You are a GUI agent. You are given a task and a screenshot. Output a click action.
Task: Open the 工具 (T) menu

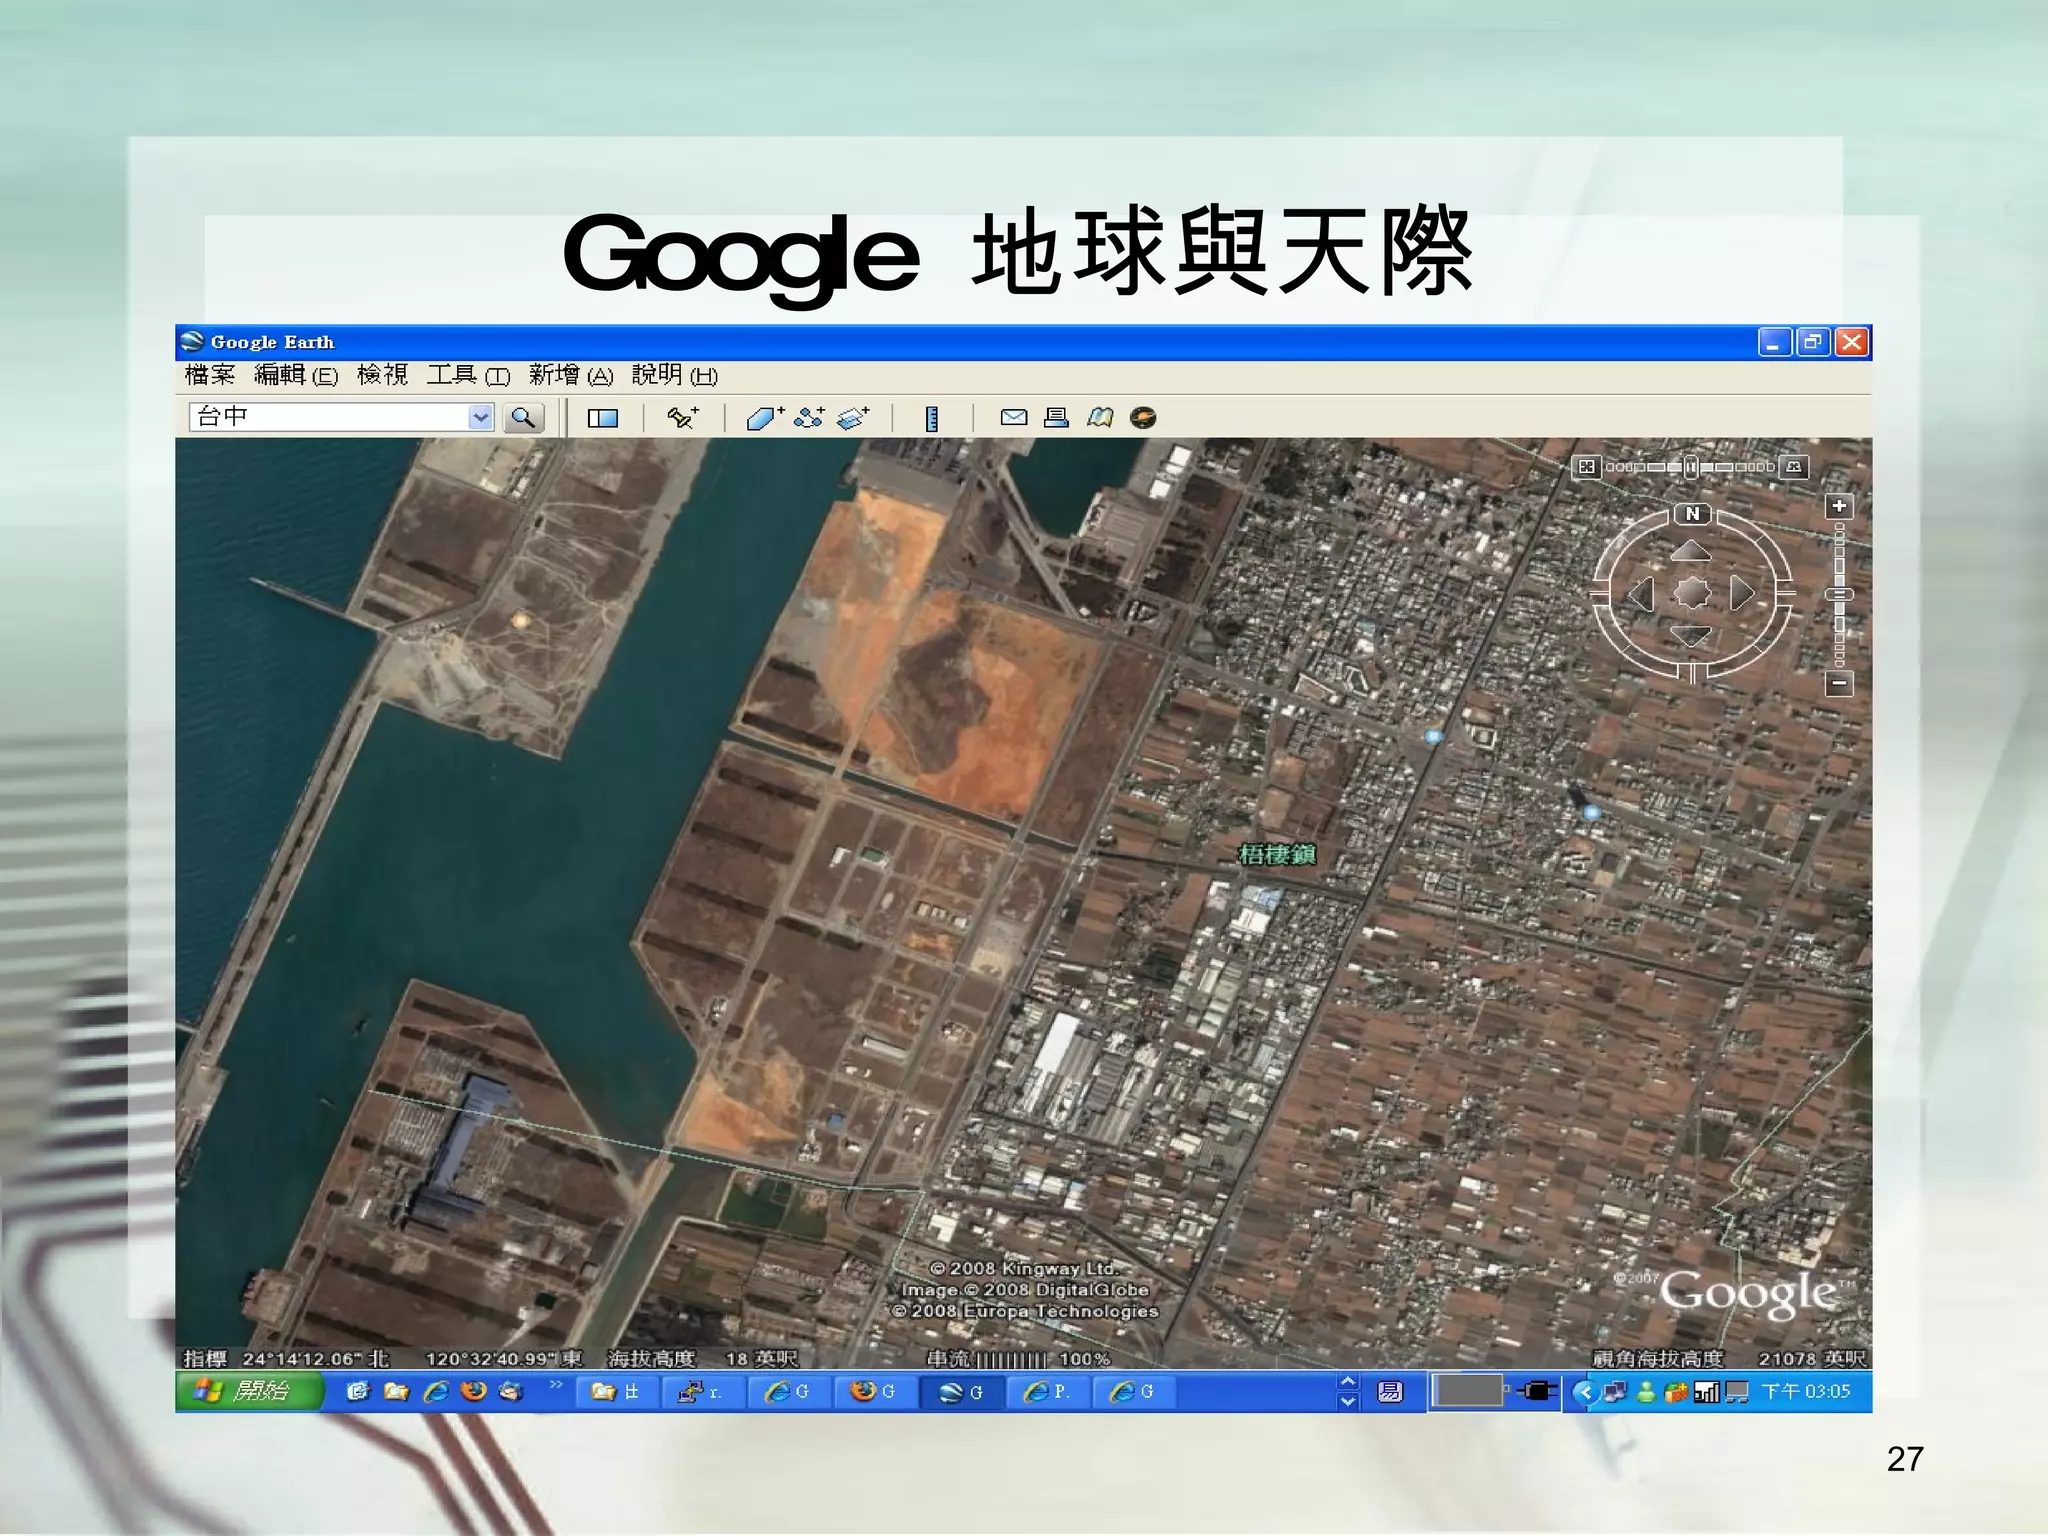click(468, 375)
